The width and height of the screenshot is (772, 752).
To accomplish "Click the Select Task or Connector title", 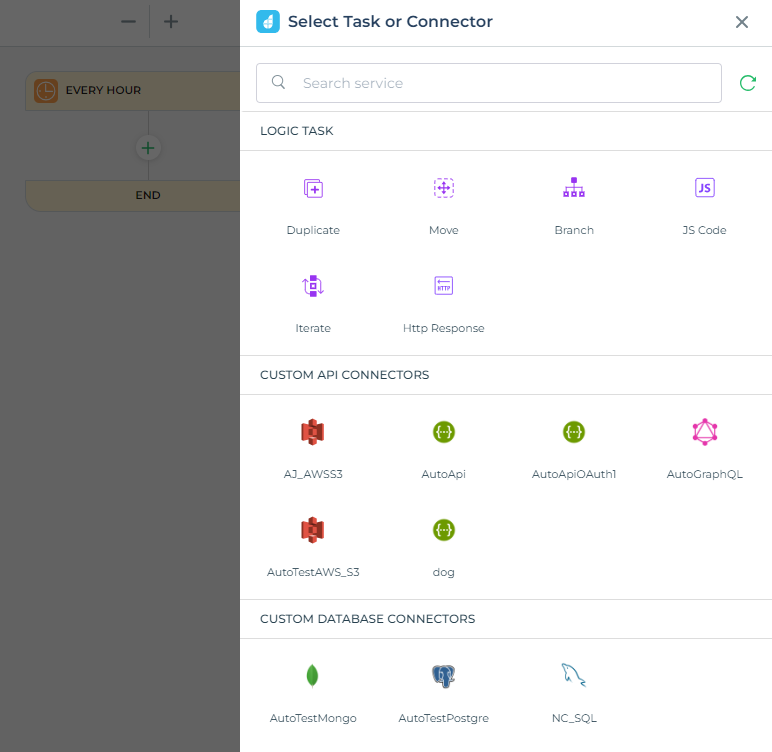I will tap(390, 22).
